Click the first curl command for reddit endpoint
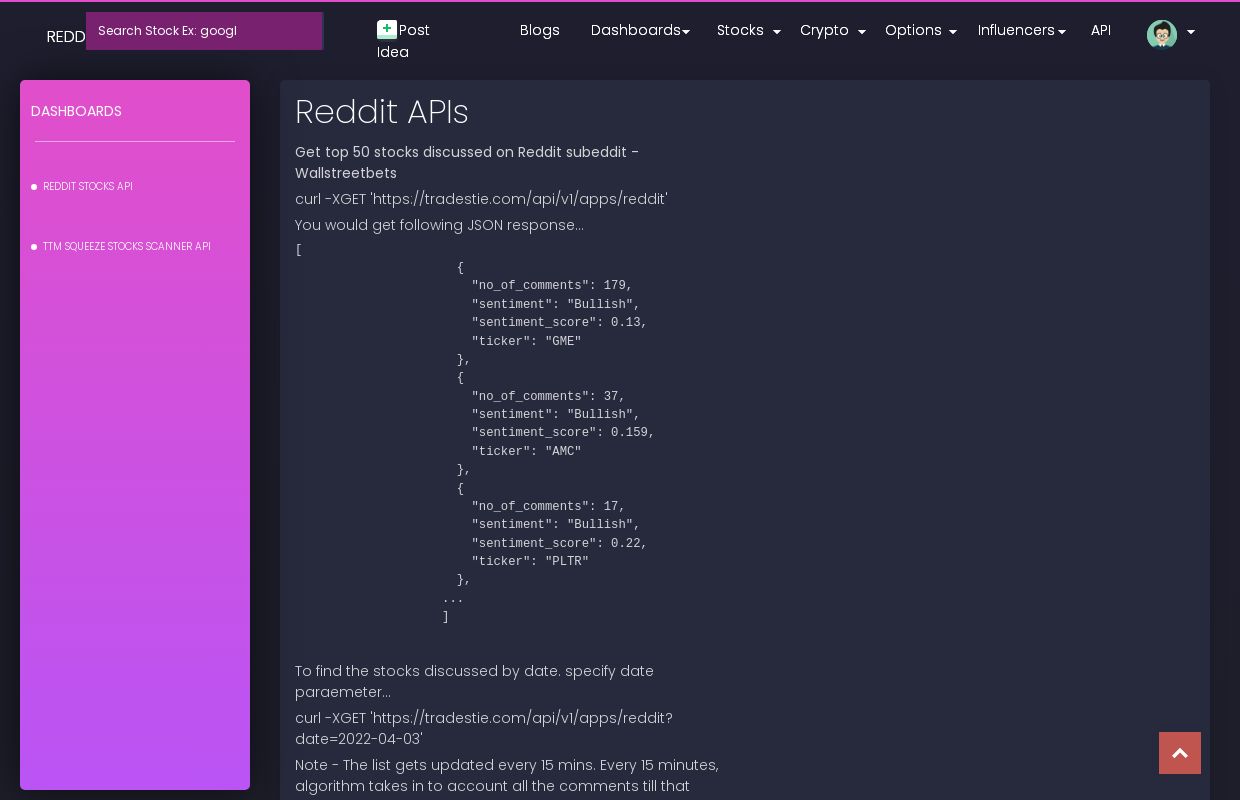 point(481,199)
